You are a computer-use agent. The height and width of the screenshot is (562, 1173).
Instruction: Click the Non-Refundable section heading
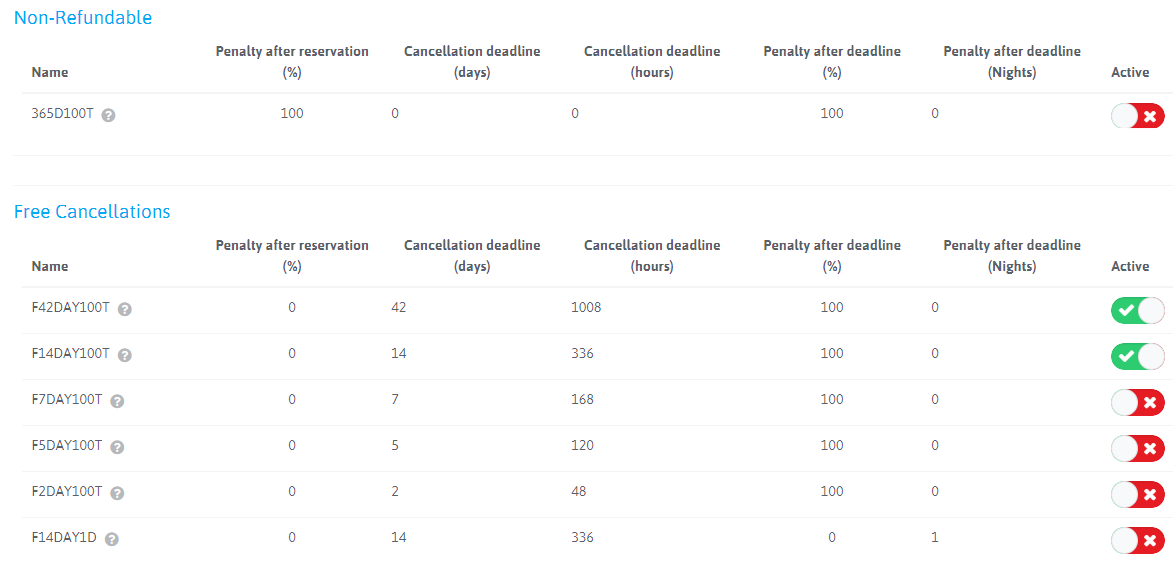point(83,18)
